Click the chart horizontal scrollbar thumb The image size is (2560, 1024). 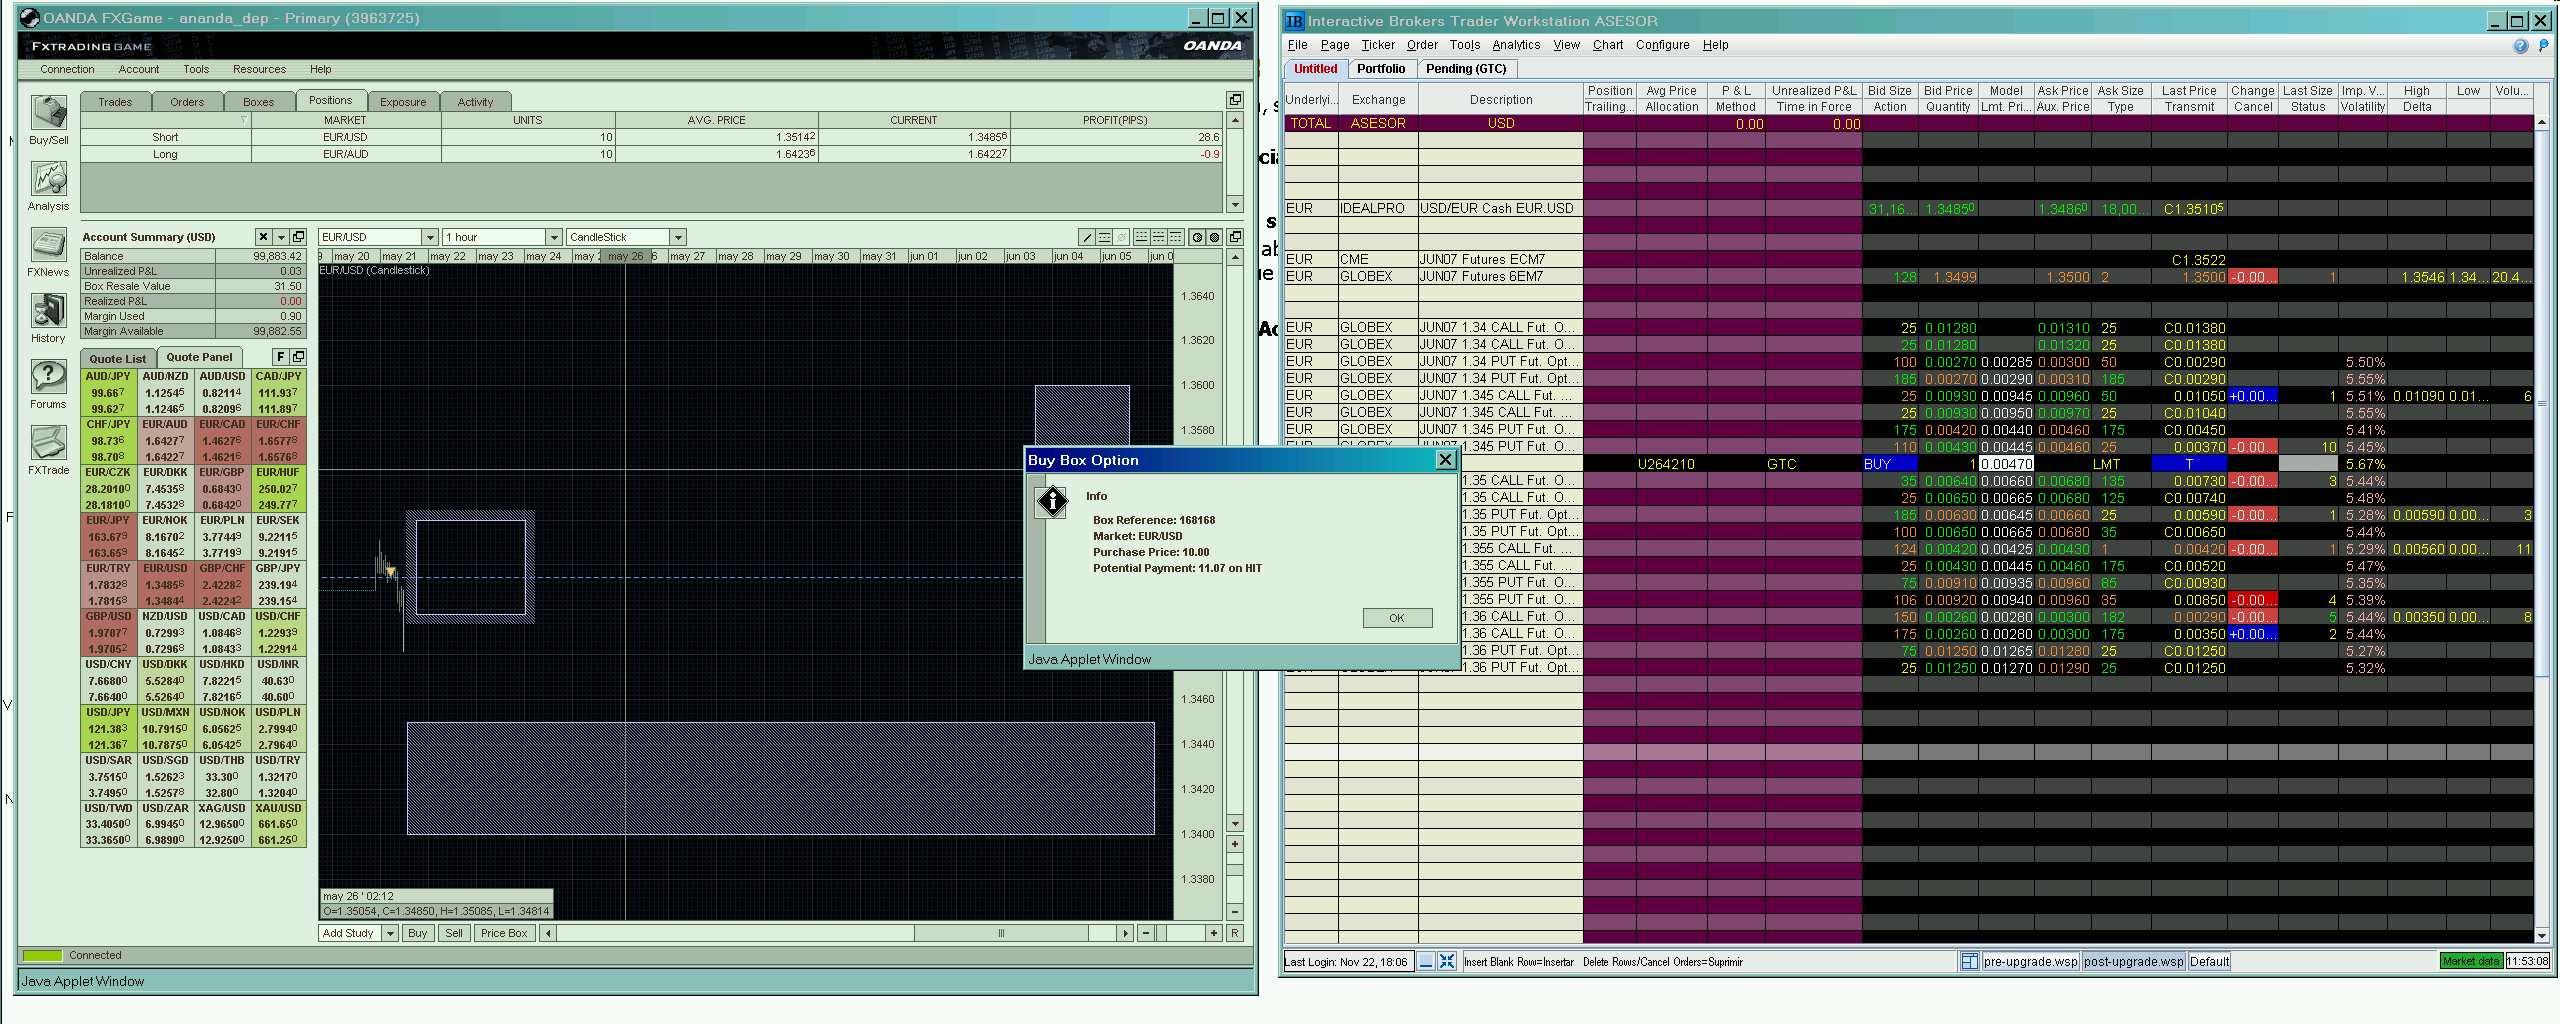click(1000, 933)
